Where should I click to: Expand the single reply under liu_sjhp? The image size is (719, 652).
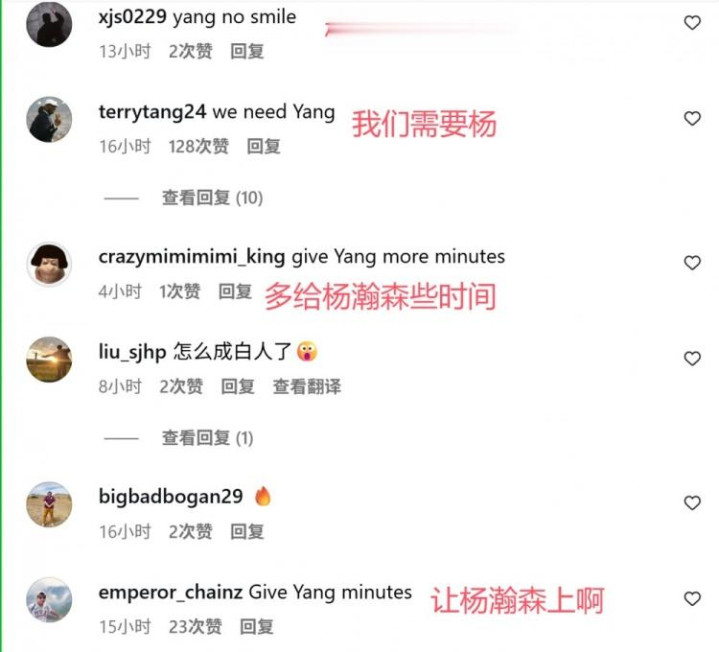pos(207,438)
